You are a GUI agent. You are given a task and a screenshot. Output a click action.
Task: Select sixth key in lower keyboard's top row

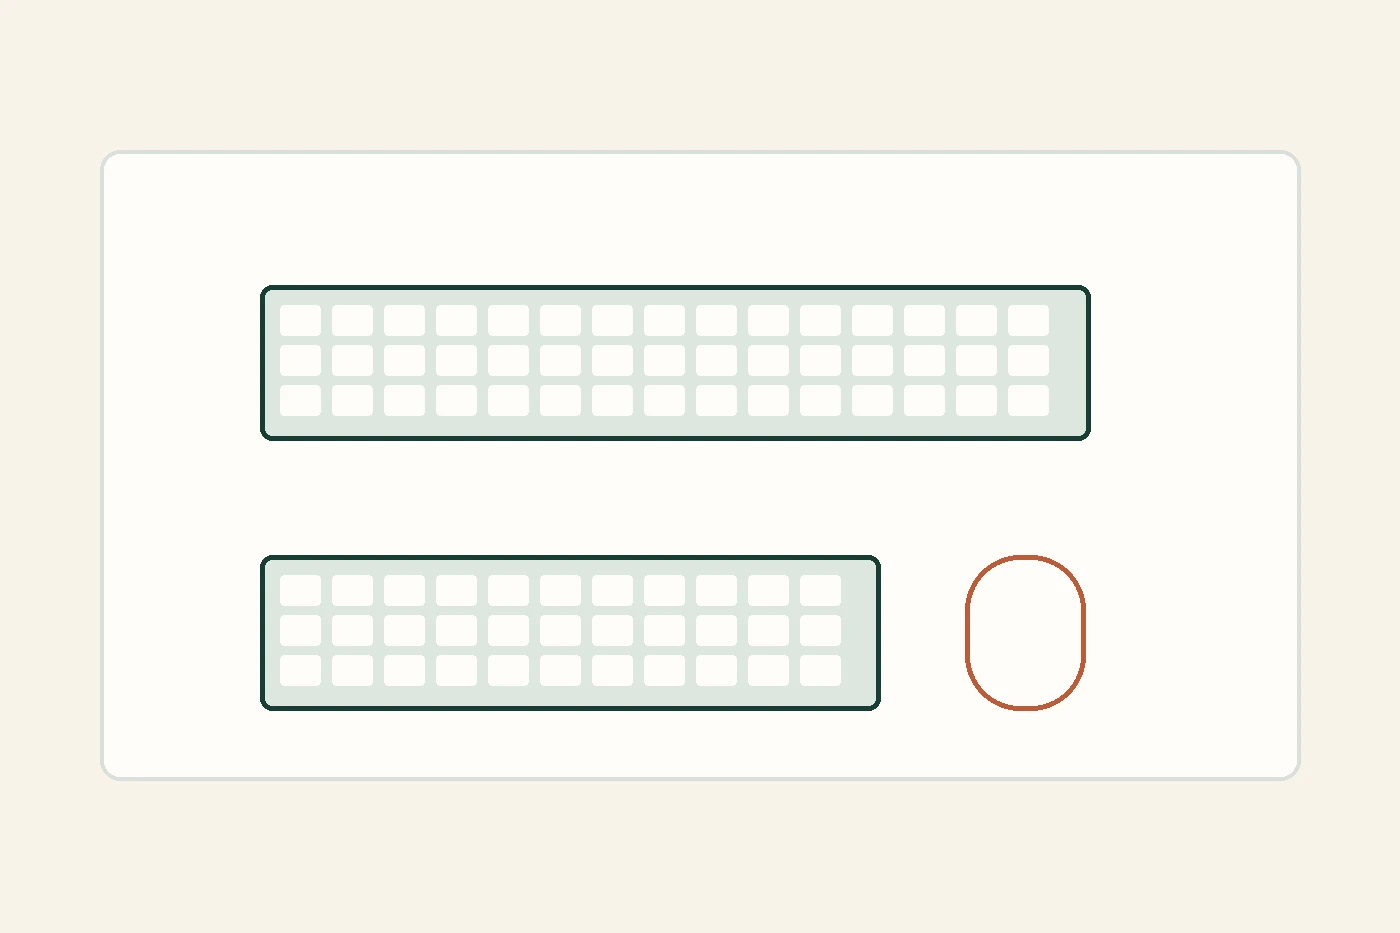[x=560, y=591]
